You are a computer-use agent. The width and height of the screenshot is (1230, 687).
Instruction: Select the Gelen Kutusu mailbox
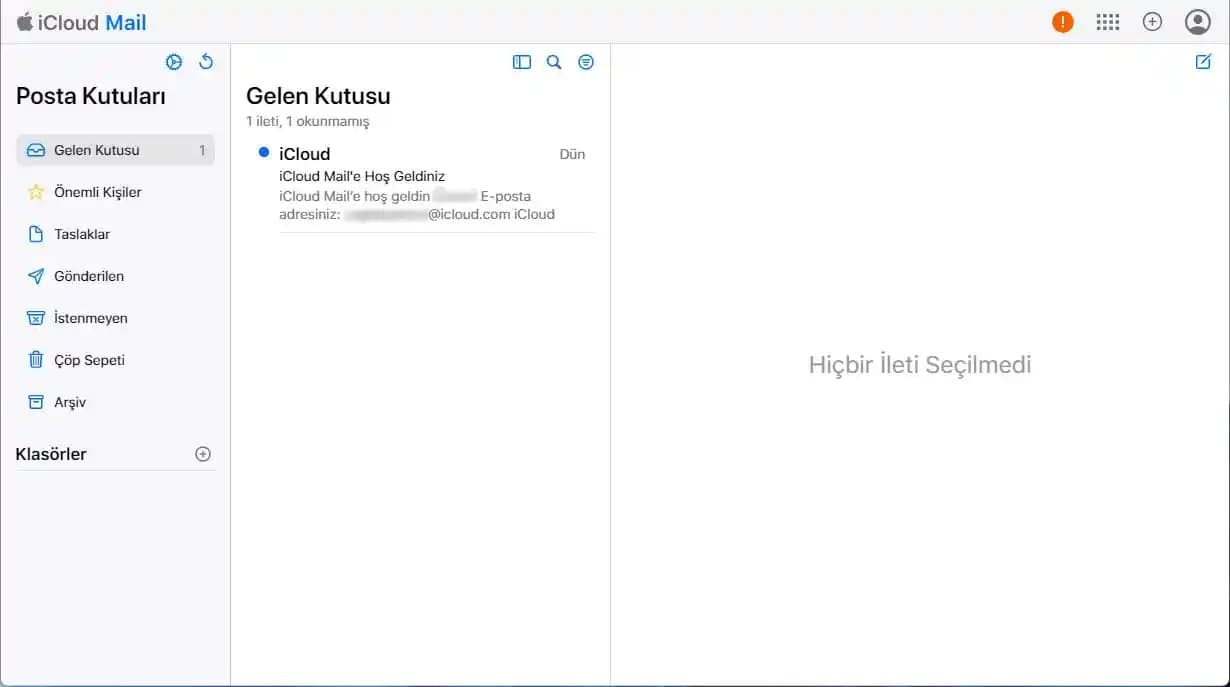click(100, 150)
